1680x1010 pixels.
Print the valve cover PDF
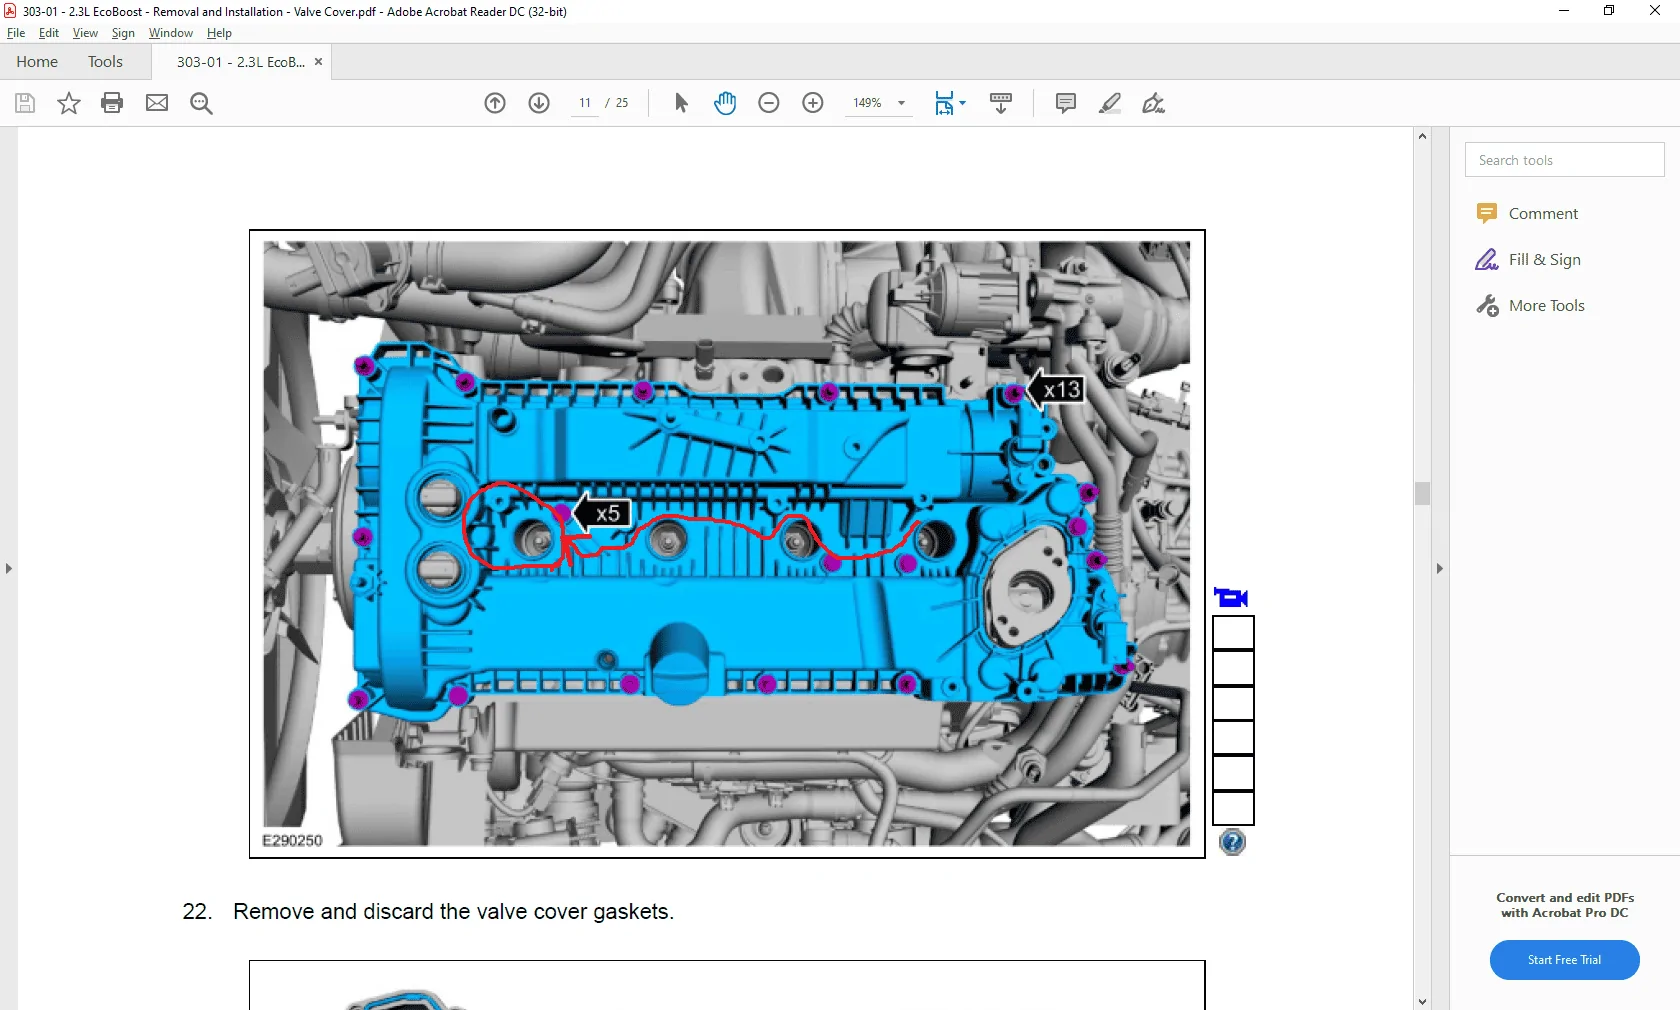112,103
